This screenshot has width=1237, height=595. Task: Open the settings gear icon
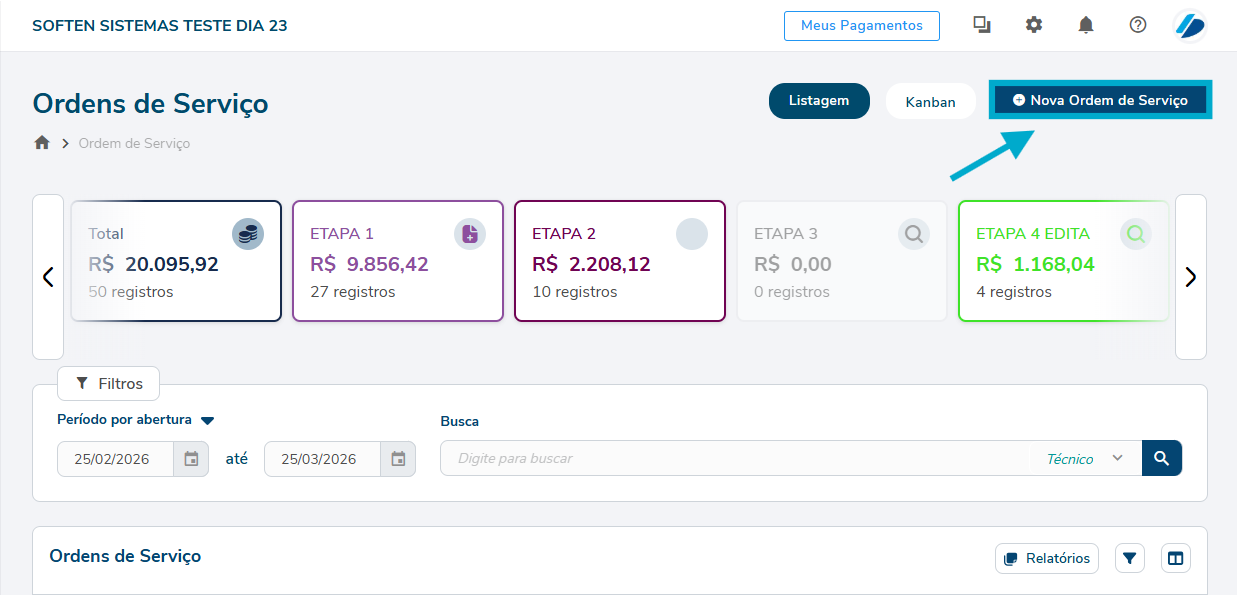click(1034, 25)
